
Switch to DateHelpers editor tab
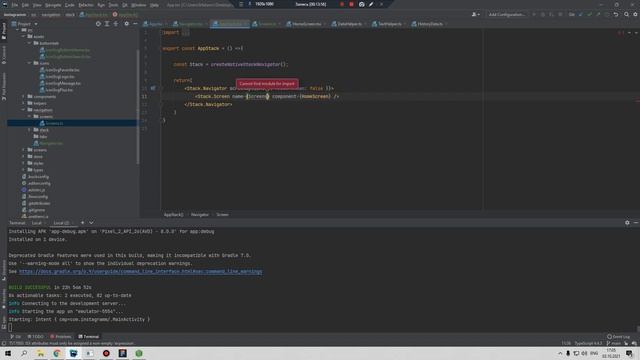coord(349,24)
